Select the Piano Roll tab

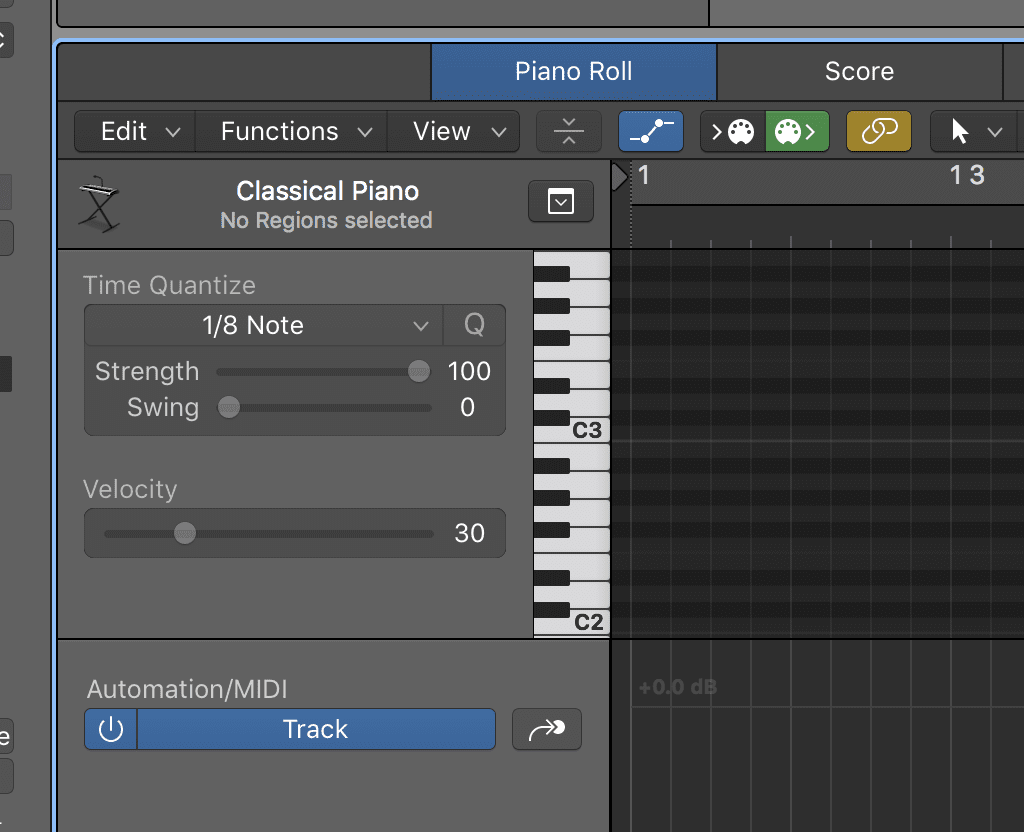click(x=573, y=71)
